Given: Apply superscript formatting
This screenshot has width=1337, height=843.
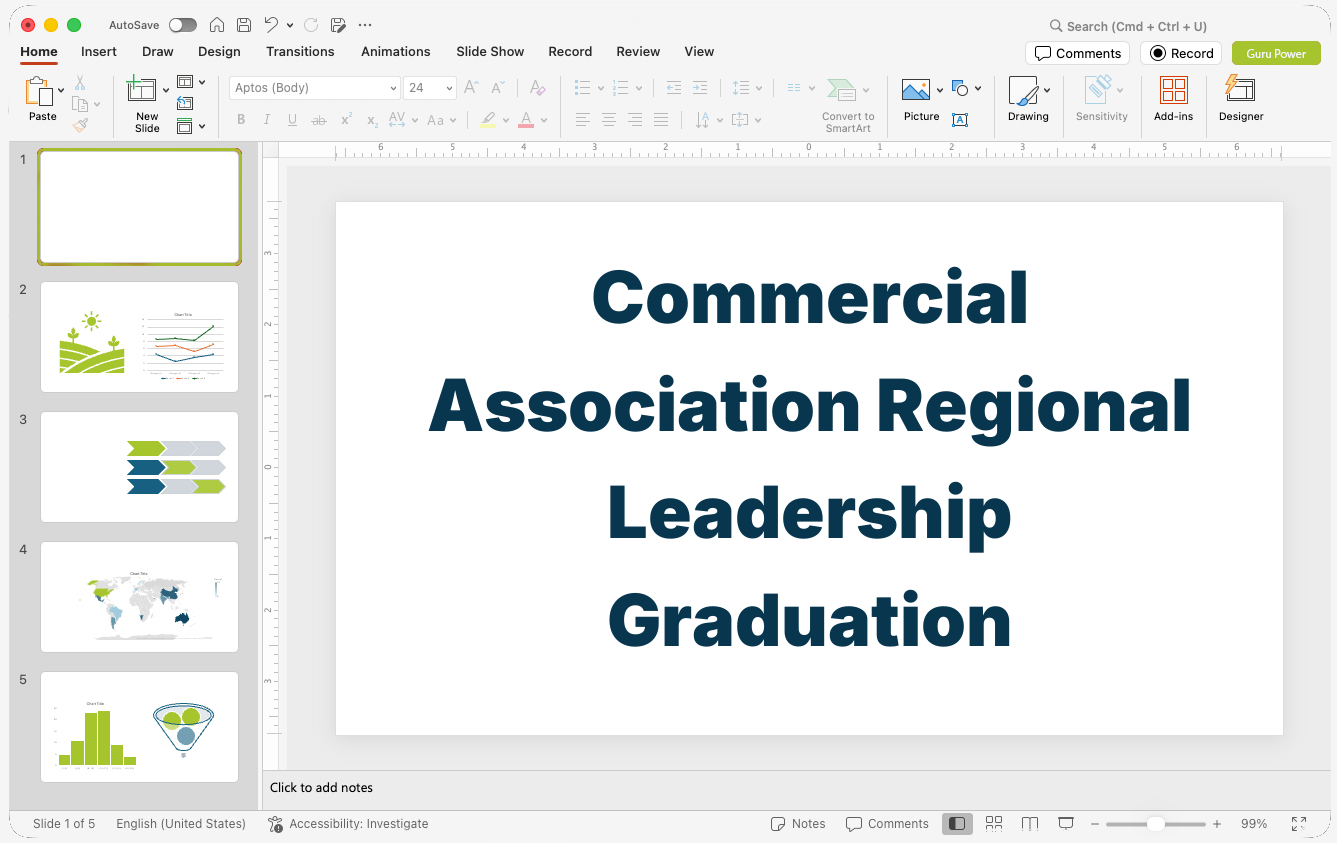Looking at the screenshot, I should (346, 120).
